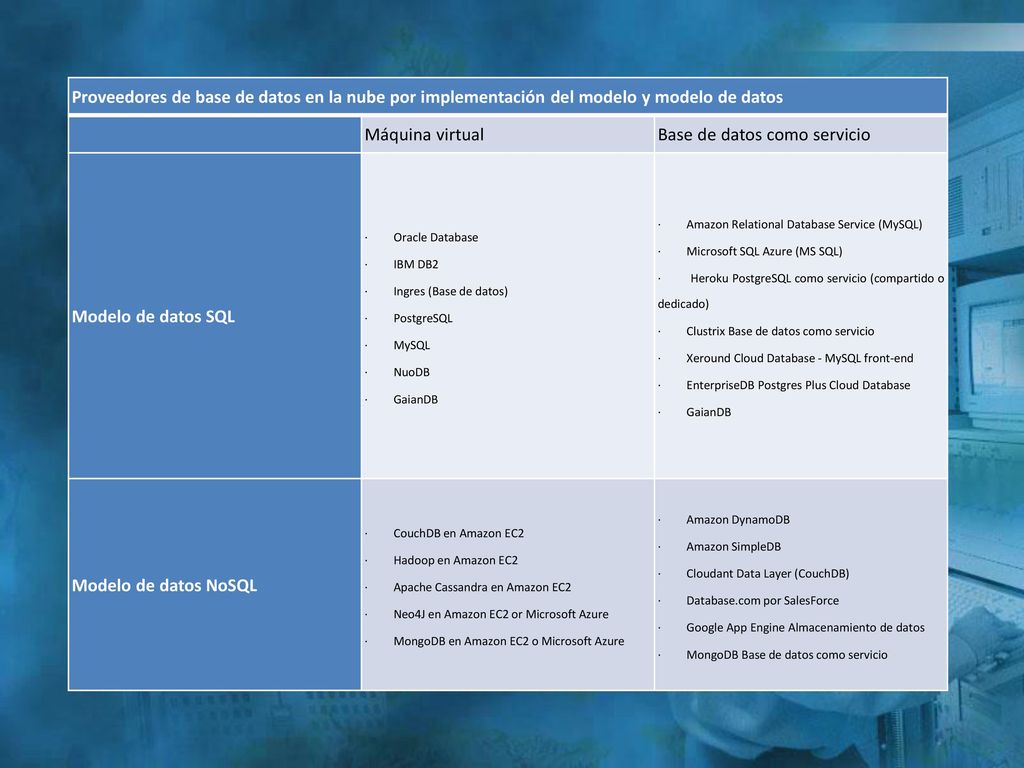1024x768 pixels.
Task: Select "CouchDB en Amazon EC2" entry
Action: click(458, 534)
